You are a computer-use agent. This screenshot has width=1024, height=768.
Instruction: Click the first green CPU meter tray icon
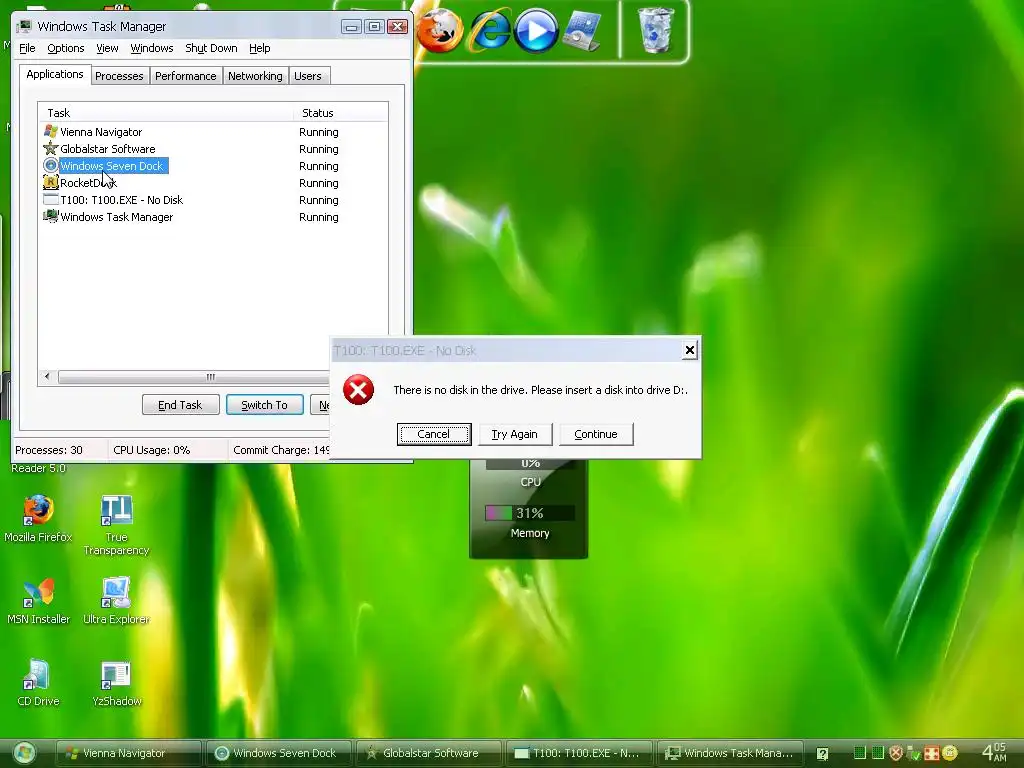point(860,753)
